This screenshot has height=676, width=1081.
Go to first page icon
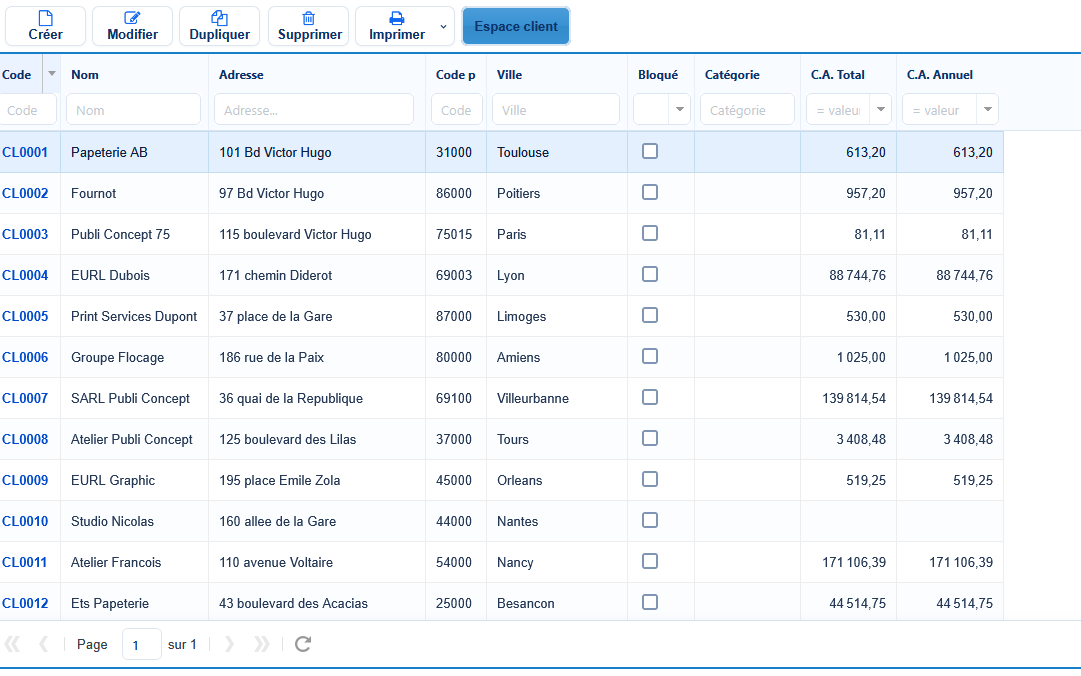click(12, 644)
